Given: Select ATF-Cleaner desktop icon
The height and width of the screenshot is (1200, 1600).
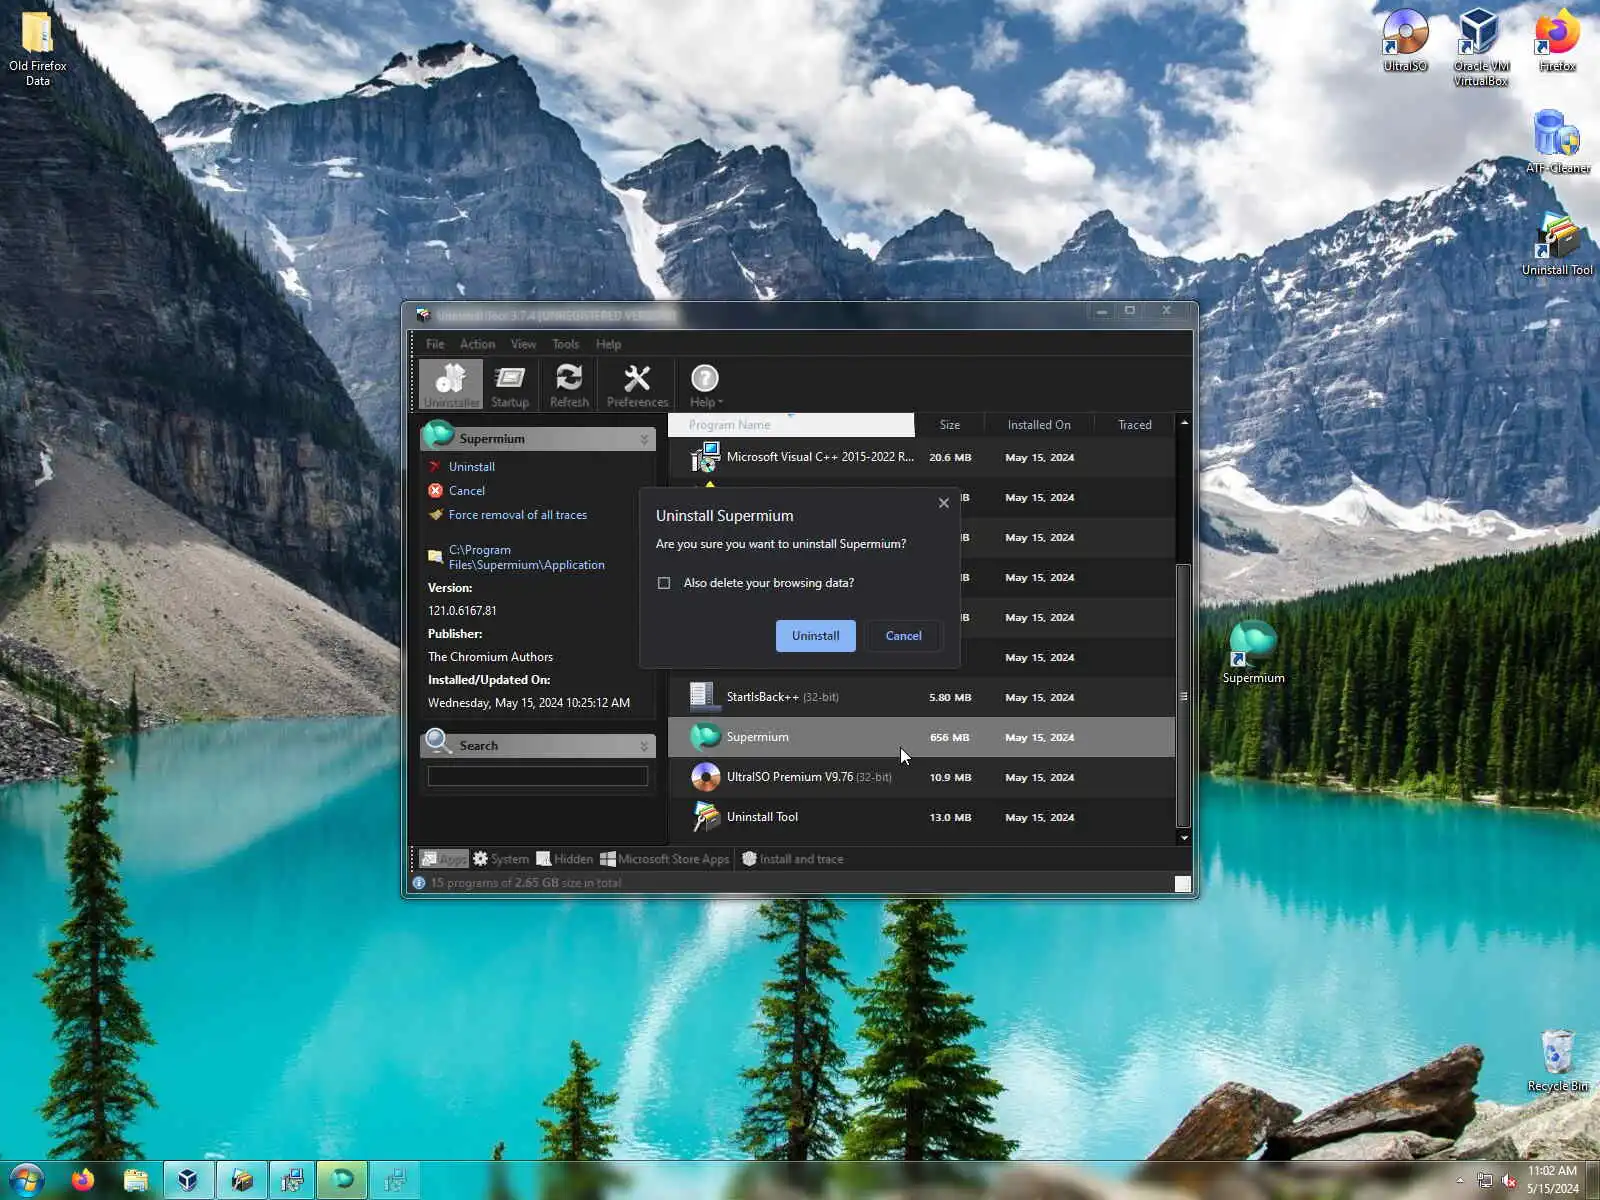Looking at the screenshot, I should [1557, 142].
